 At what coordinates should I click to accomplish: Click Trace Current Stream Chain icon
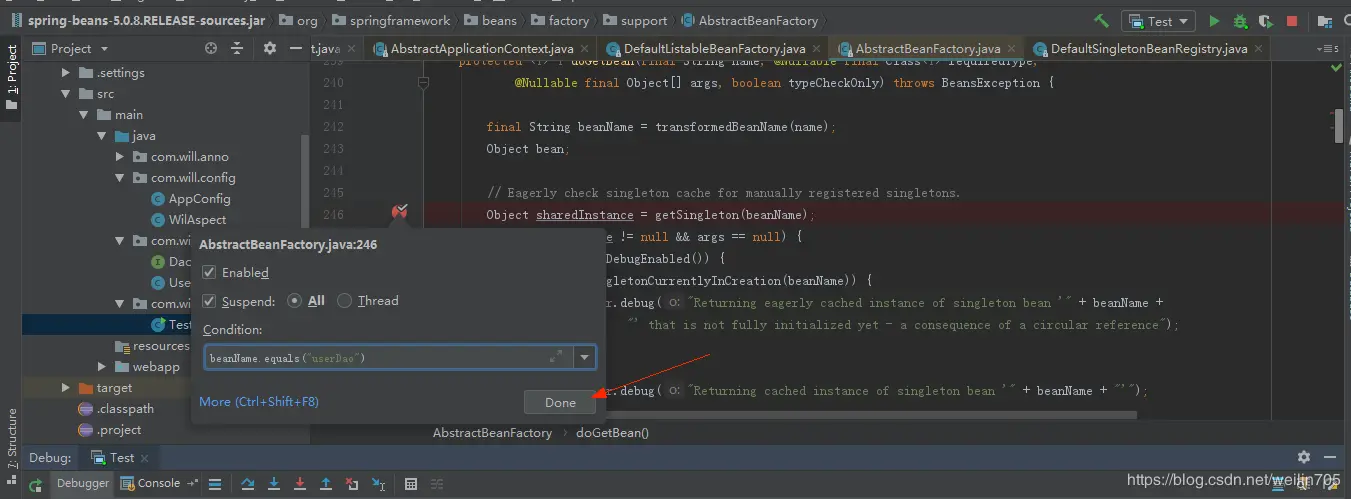[437, 484]
